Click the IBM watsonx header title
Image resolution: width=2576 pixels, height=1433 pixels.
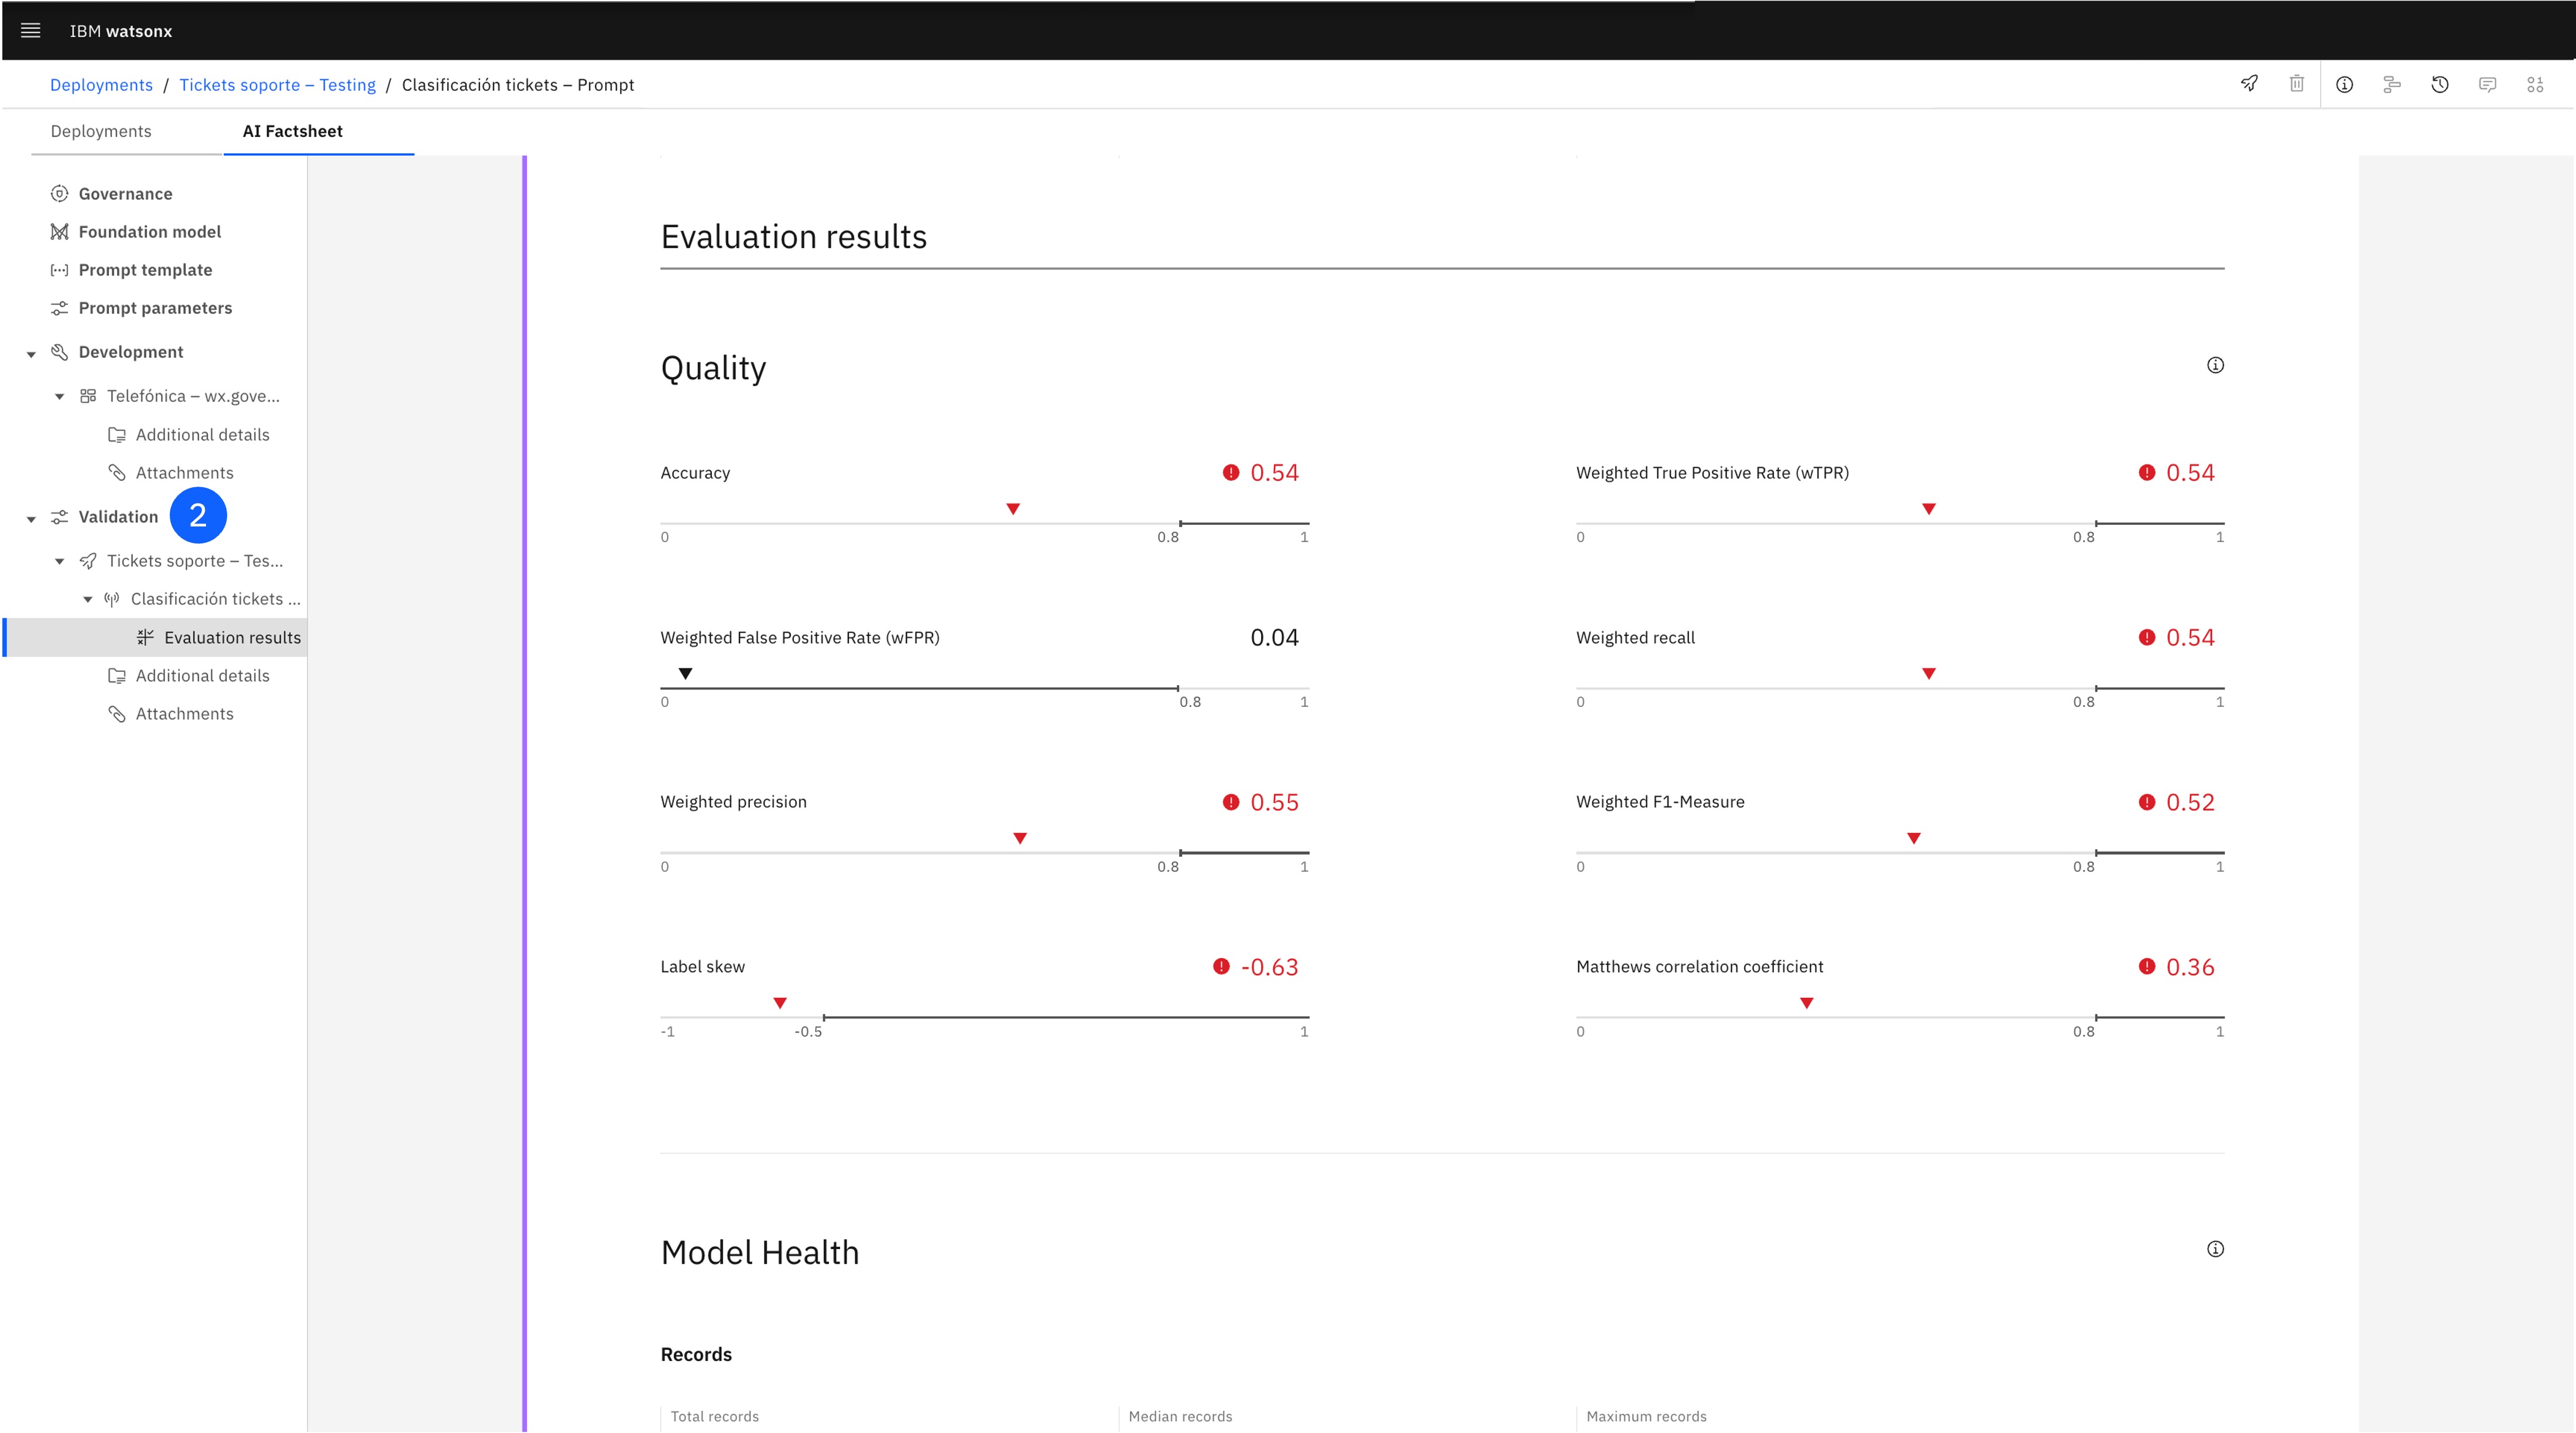coord(121,31)
